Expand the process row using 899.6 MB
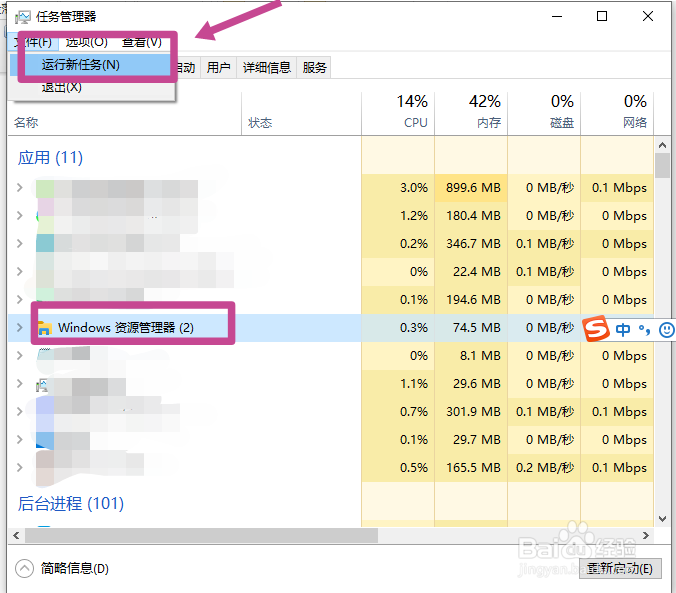 [x=19, y=188]
